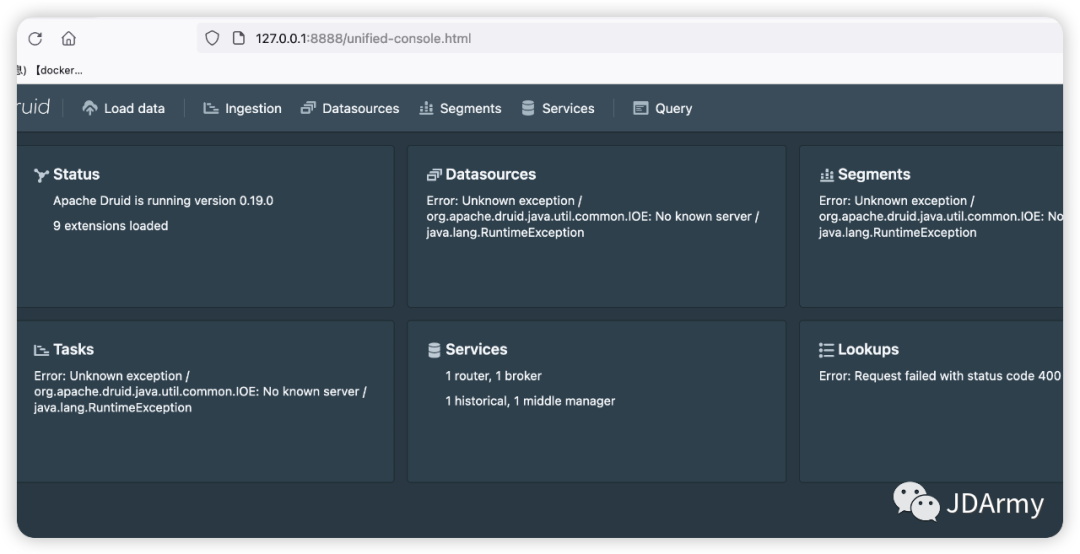1080x554 pixels.
Task: Click the Status card branch icon
Action: pos(41,175)
